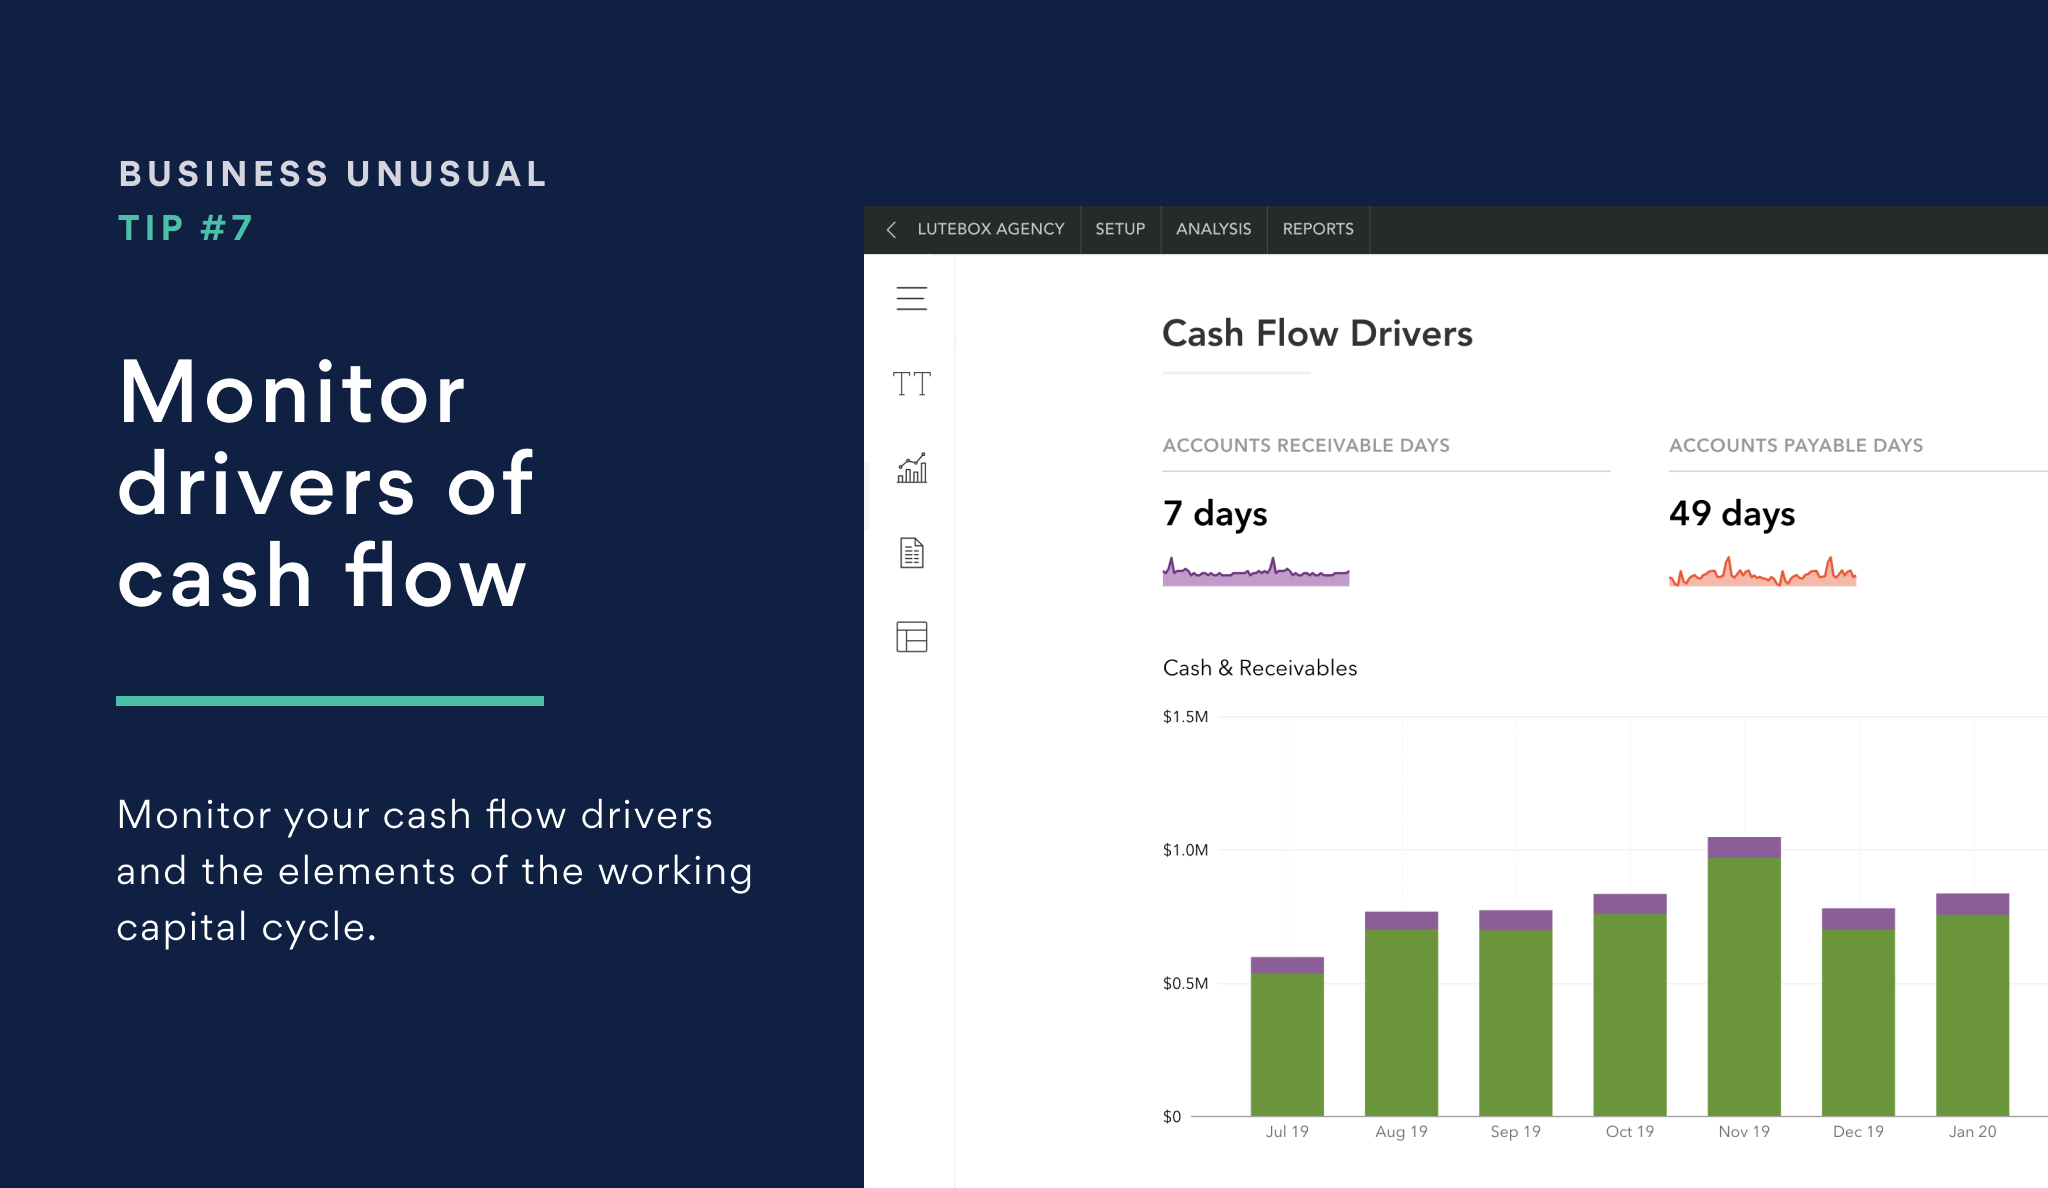Click the Jan 20 bar in chart
The image size is (2048, 1188).
(x=1972, y=1004)
